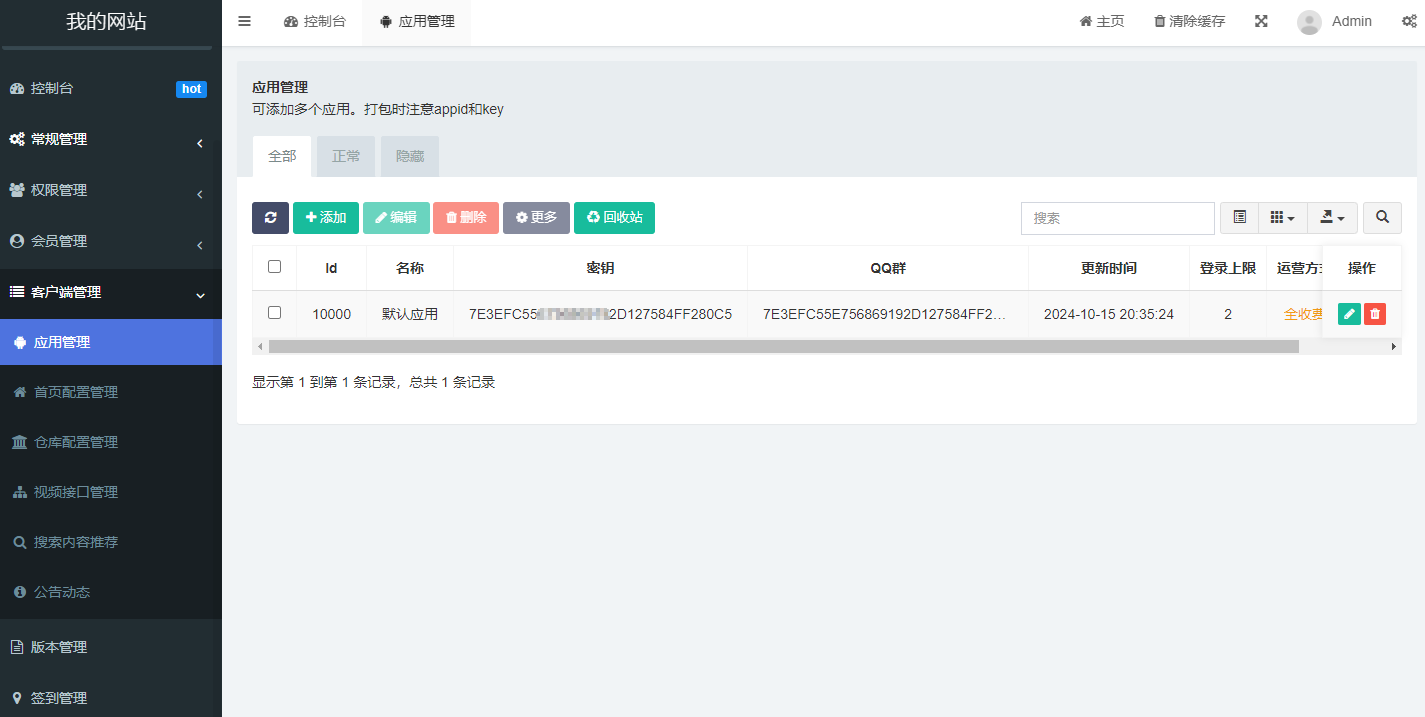Open the column visibility dropdown
The height and width of the screenshot is (717, 1425).
click(1283, 217)
